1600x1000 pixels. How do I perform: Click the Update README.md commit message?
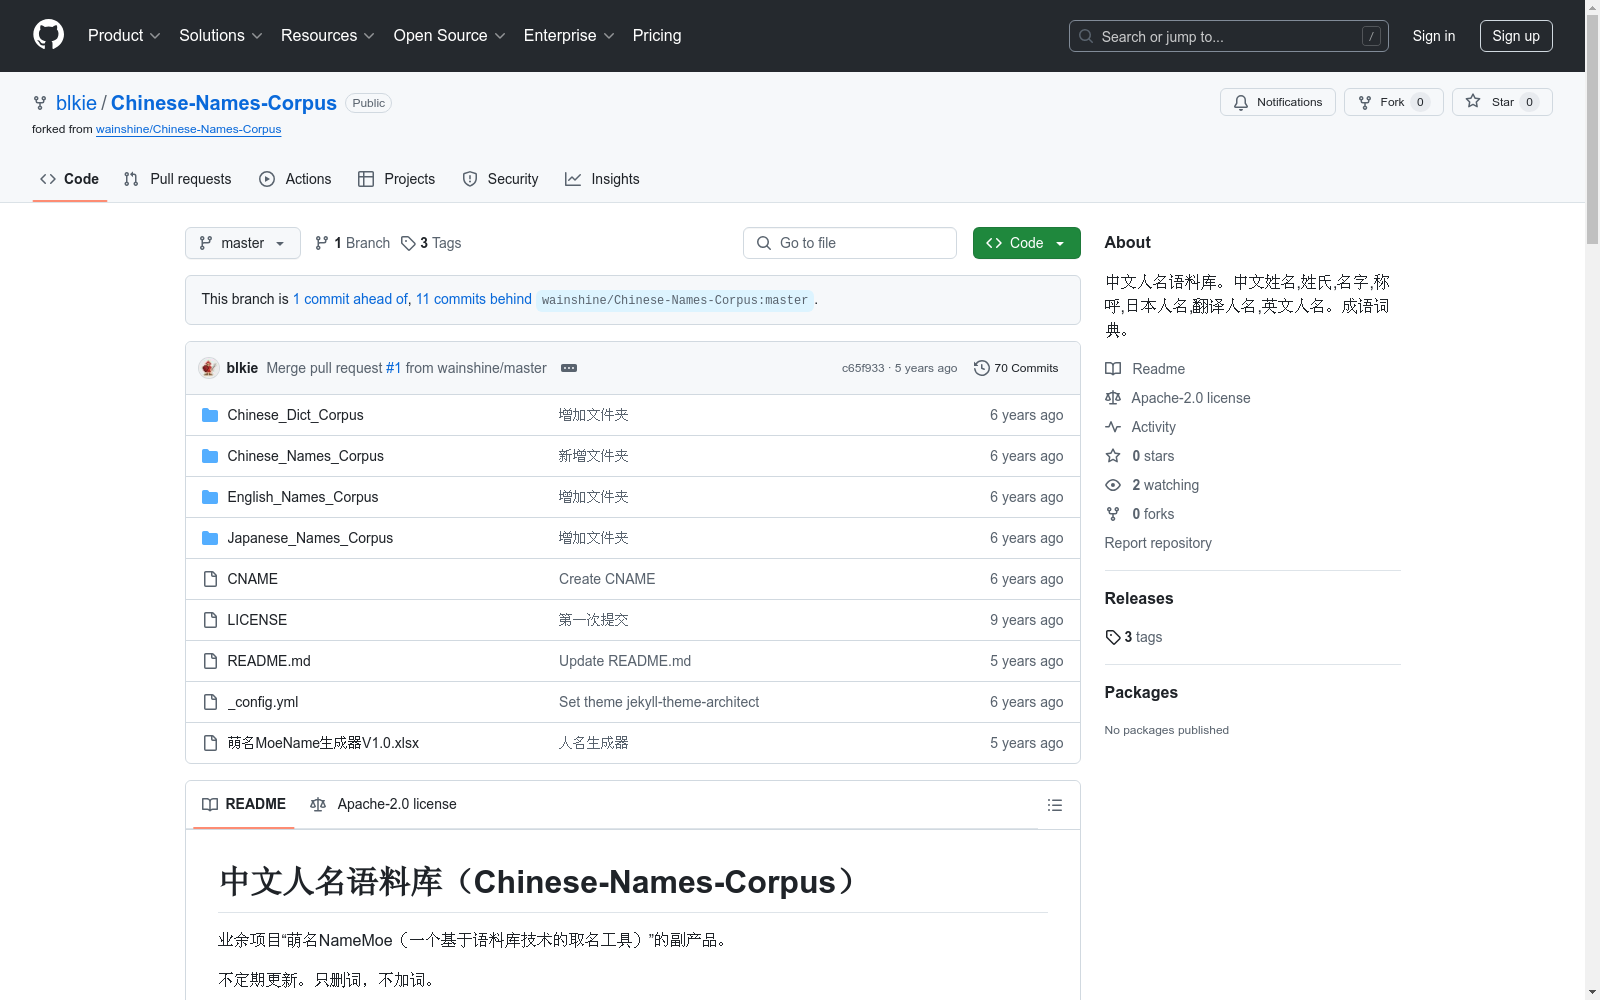click(625, 661)
